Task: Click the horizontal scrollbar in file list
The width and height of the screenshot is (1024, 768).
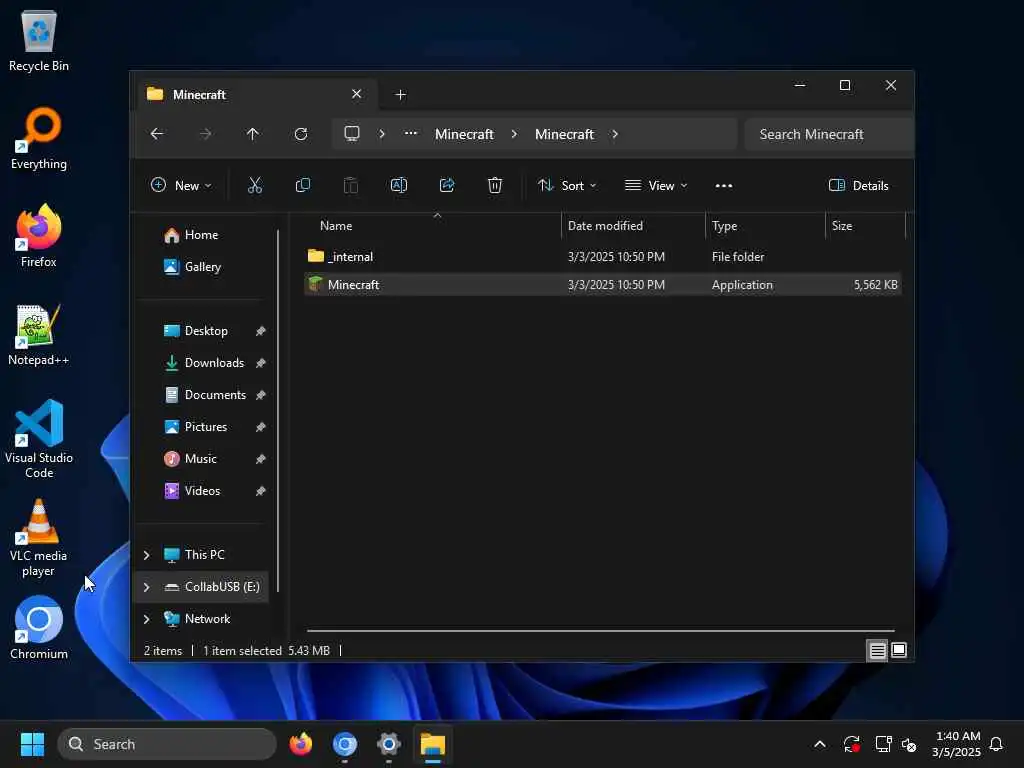Action: click(x=600, y=632)
